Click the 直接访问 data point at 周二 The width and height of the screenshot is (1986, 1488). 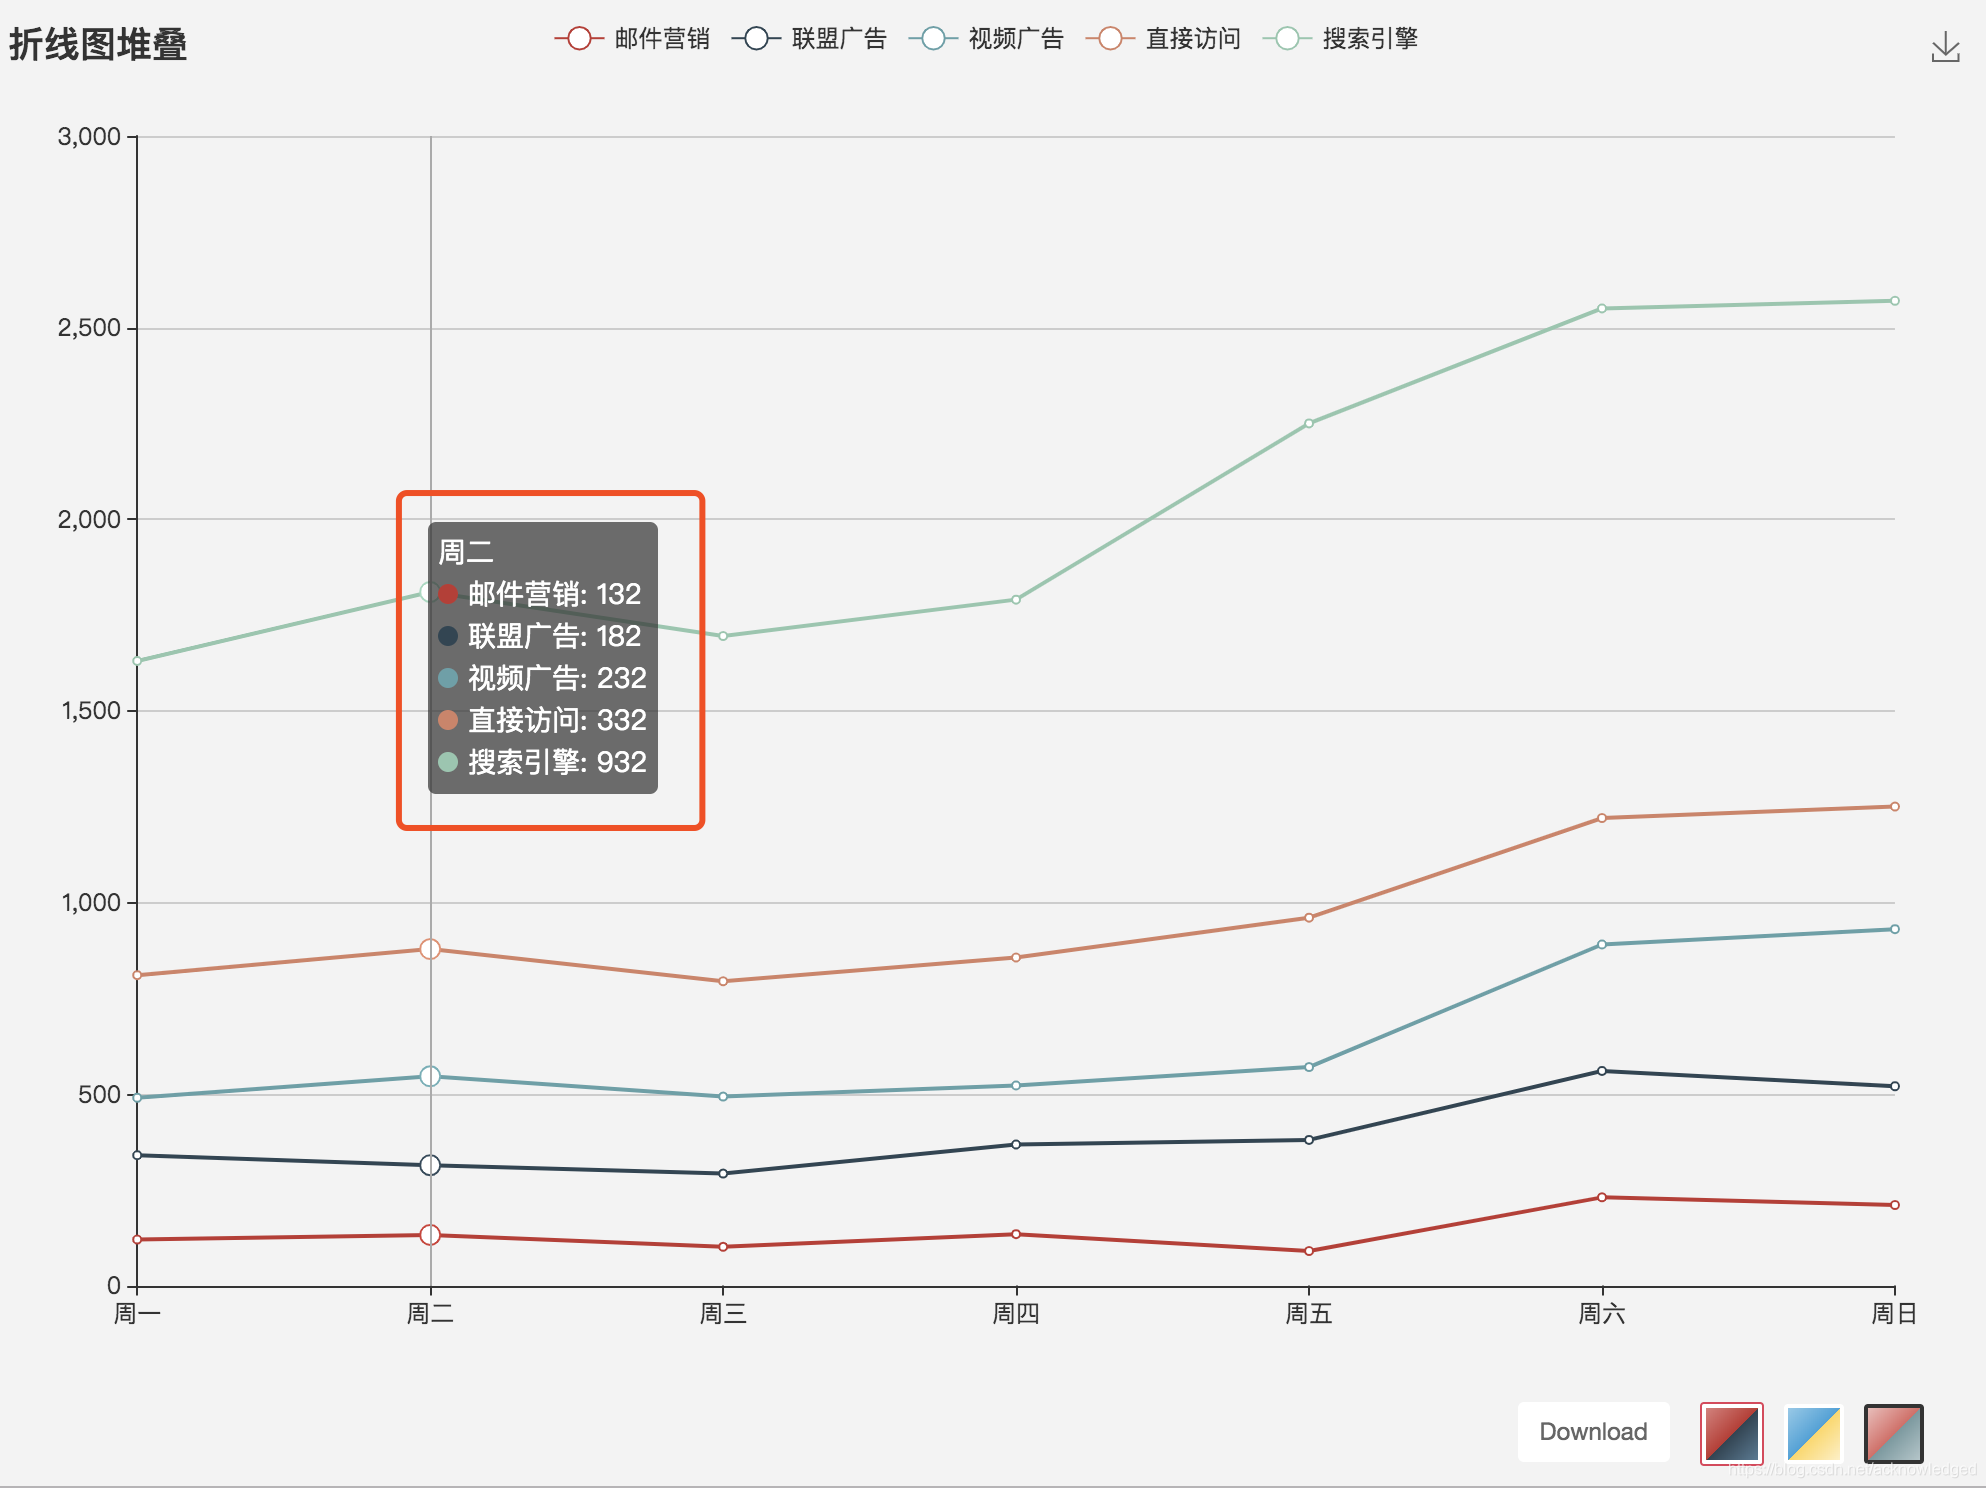[430, 947]
